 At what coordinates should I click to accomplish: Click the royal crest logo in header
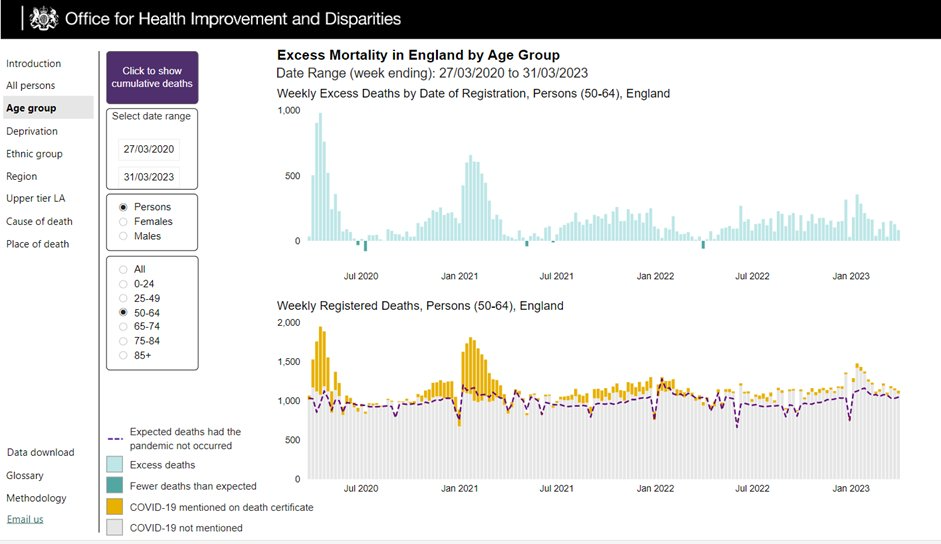click(44, 19)
